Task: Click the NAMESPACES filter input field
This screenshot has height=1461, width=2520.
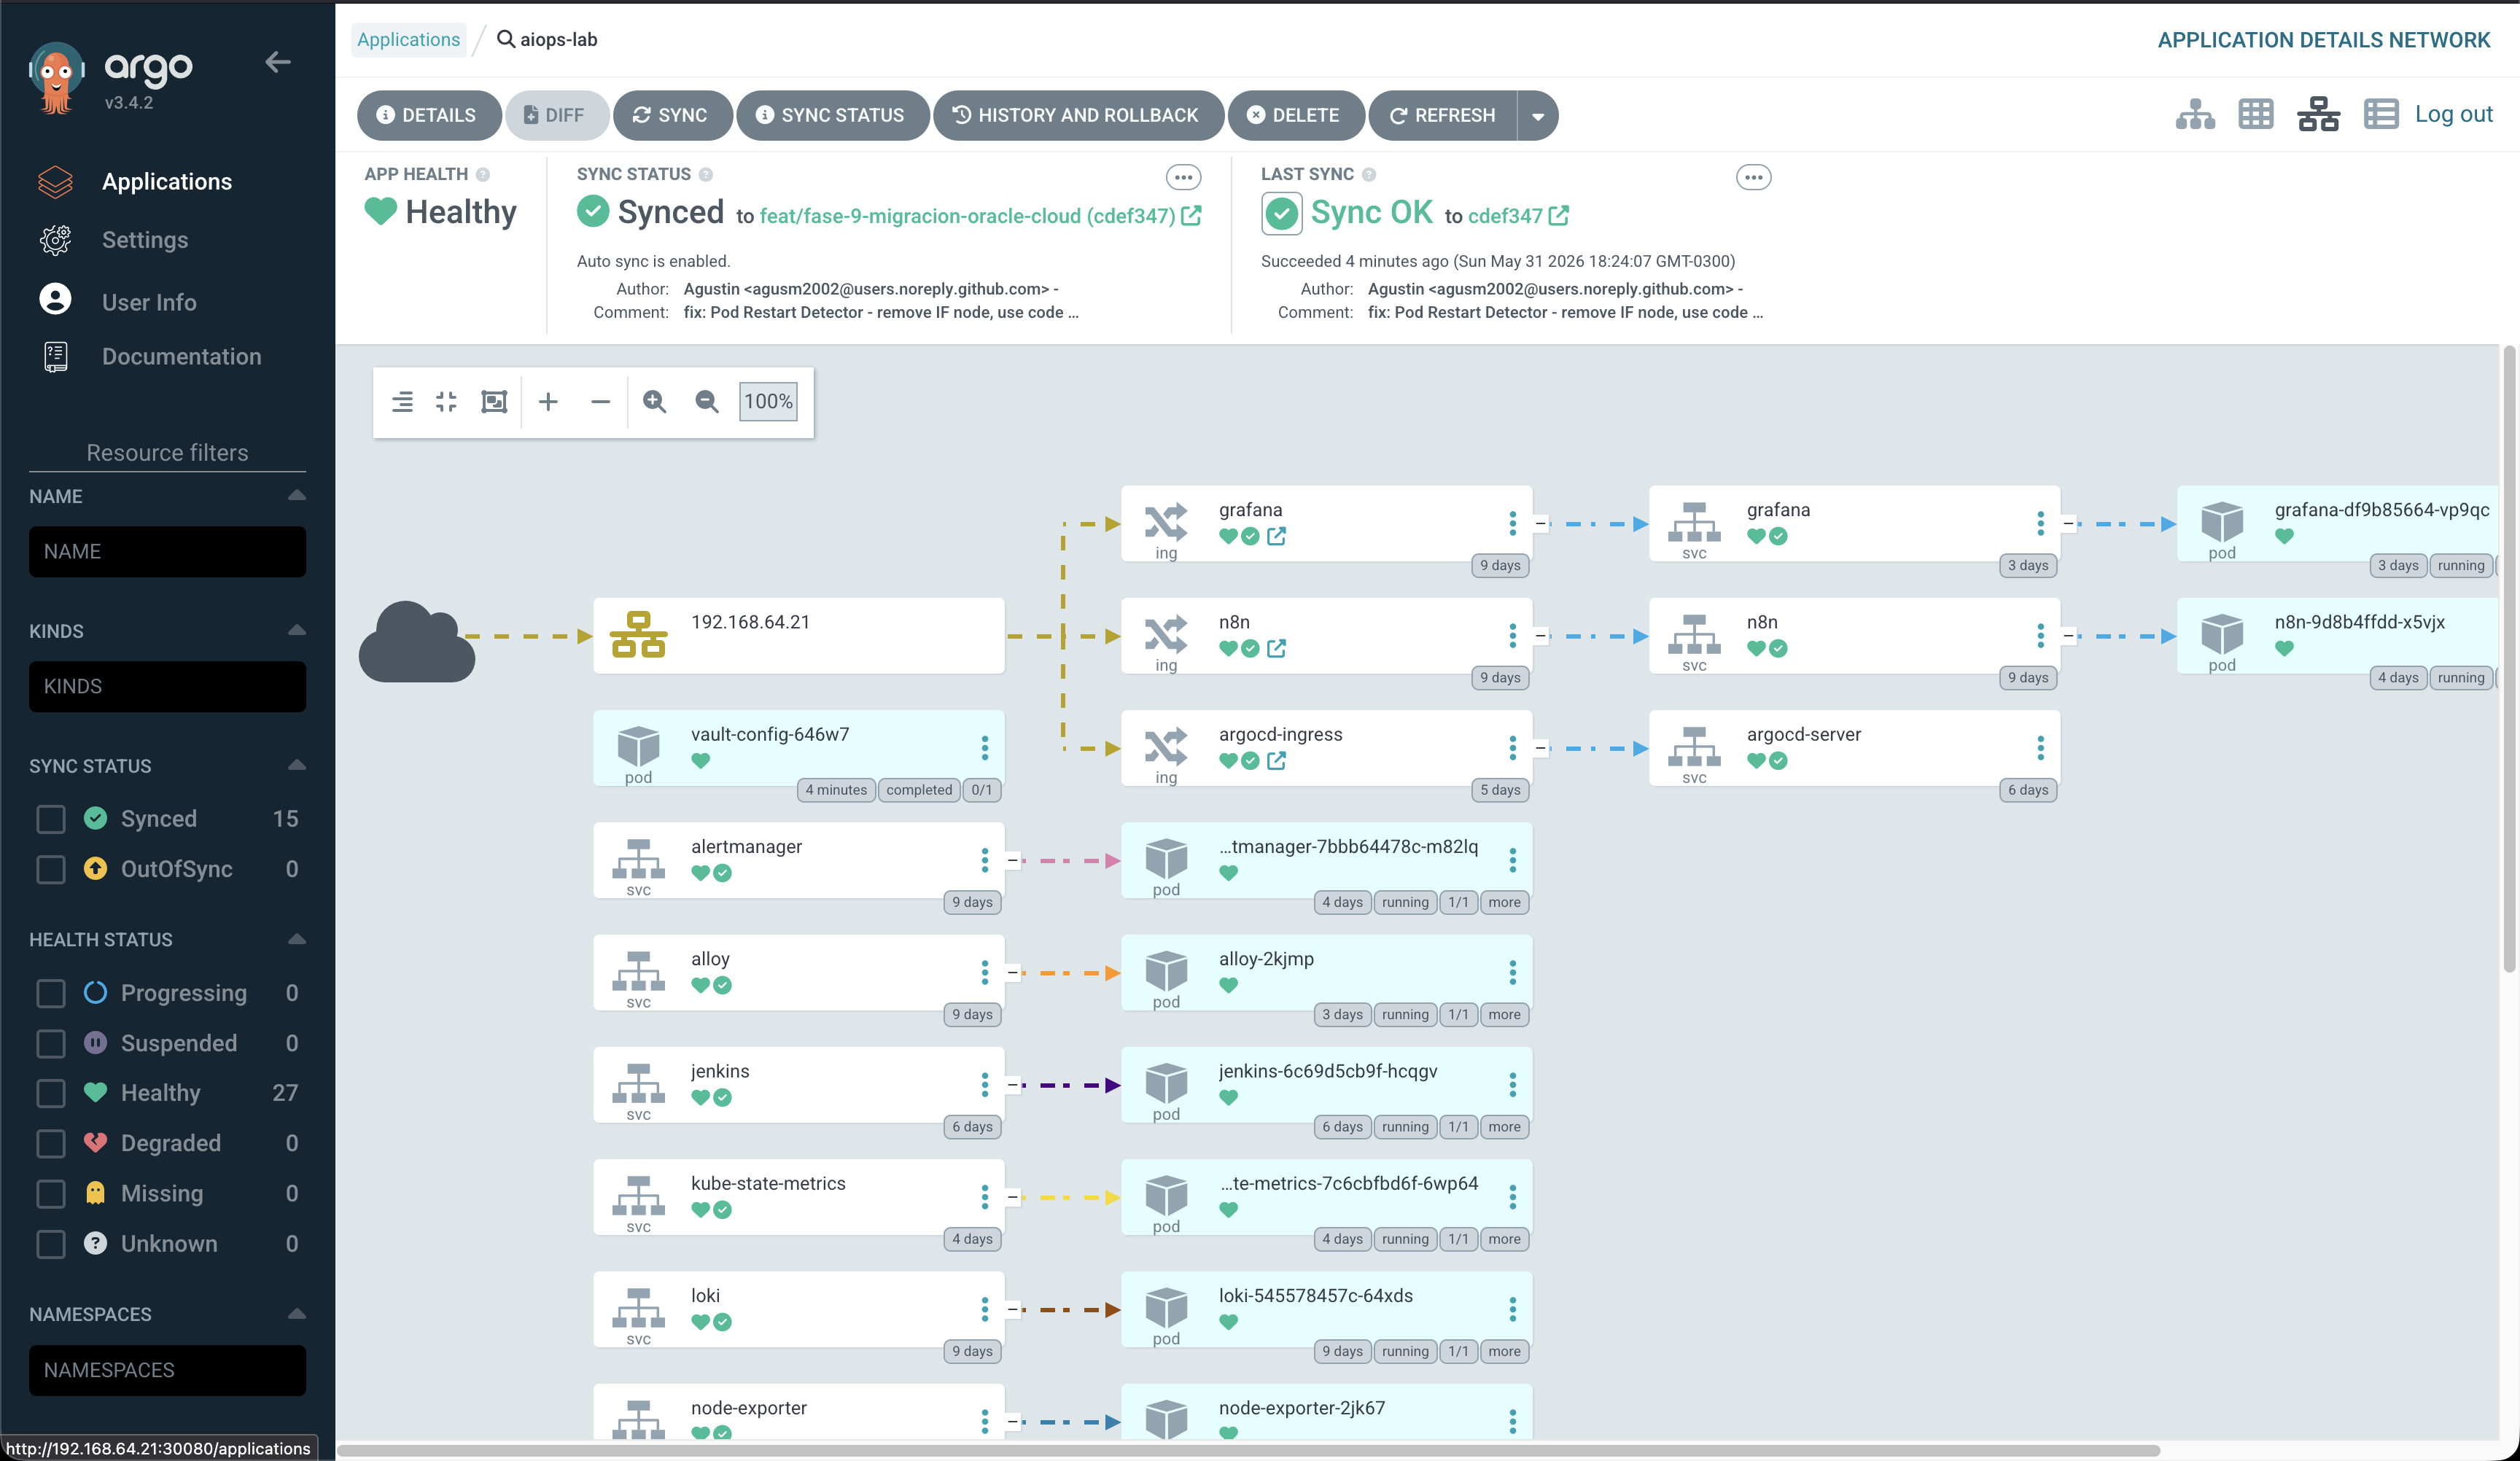Action: pos(167,1370)
